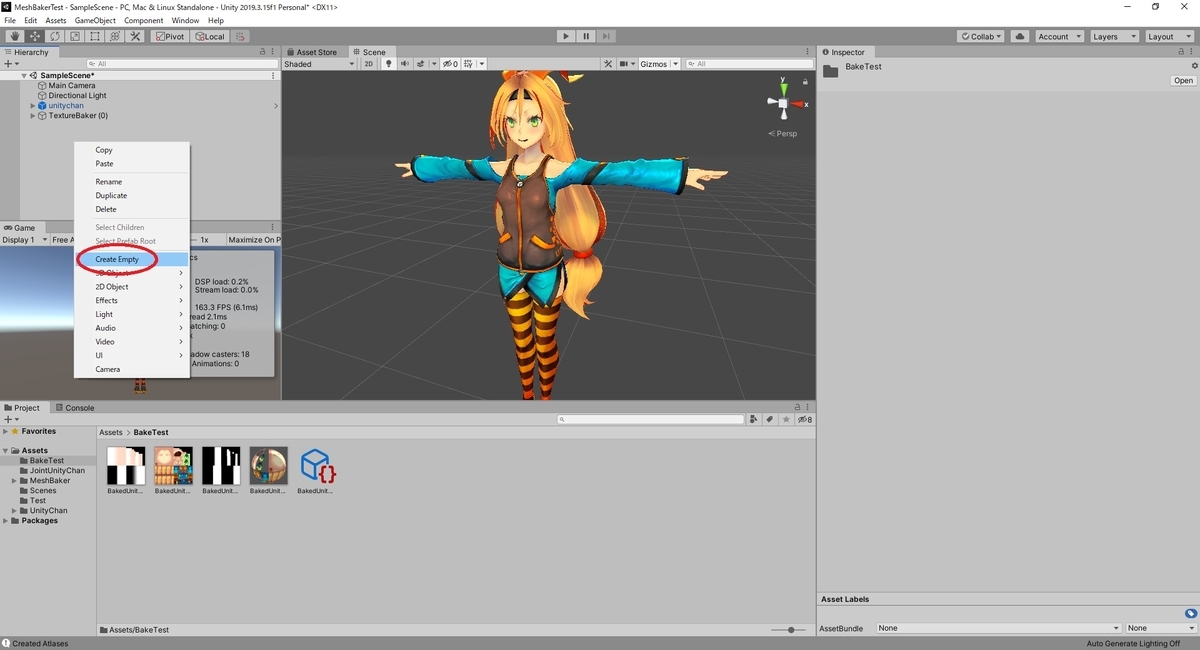Select the Rect transform tool

[95, 36]
